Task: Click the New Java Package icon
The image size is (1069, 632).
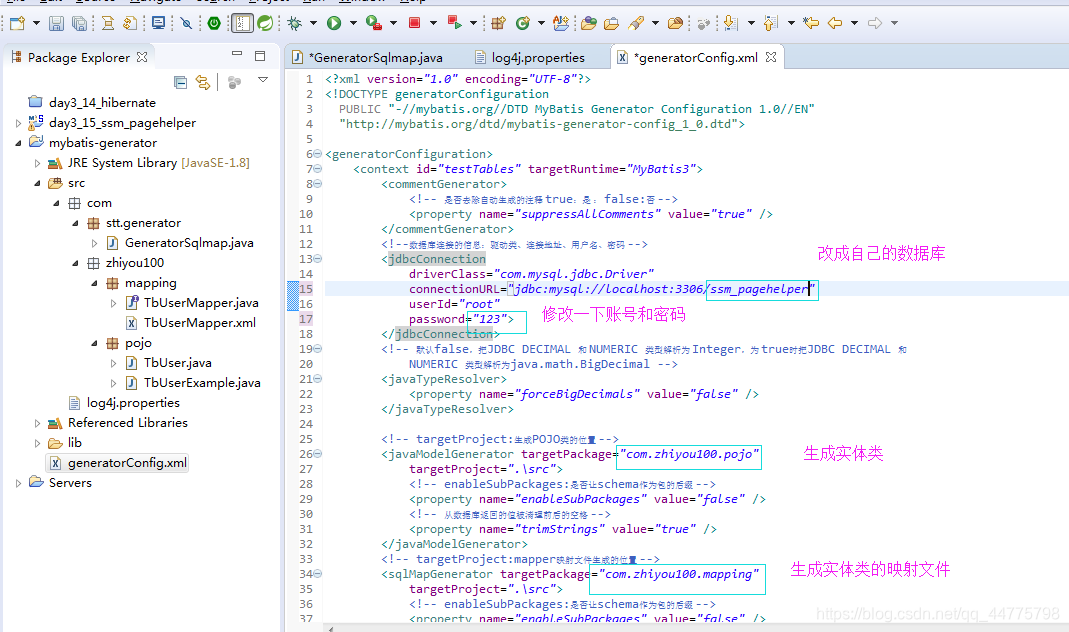Action: coord(498,23)
